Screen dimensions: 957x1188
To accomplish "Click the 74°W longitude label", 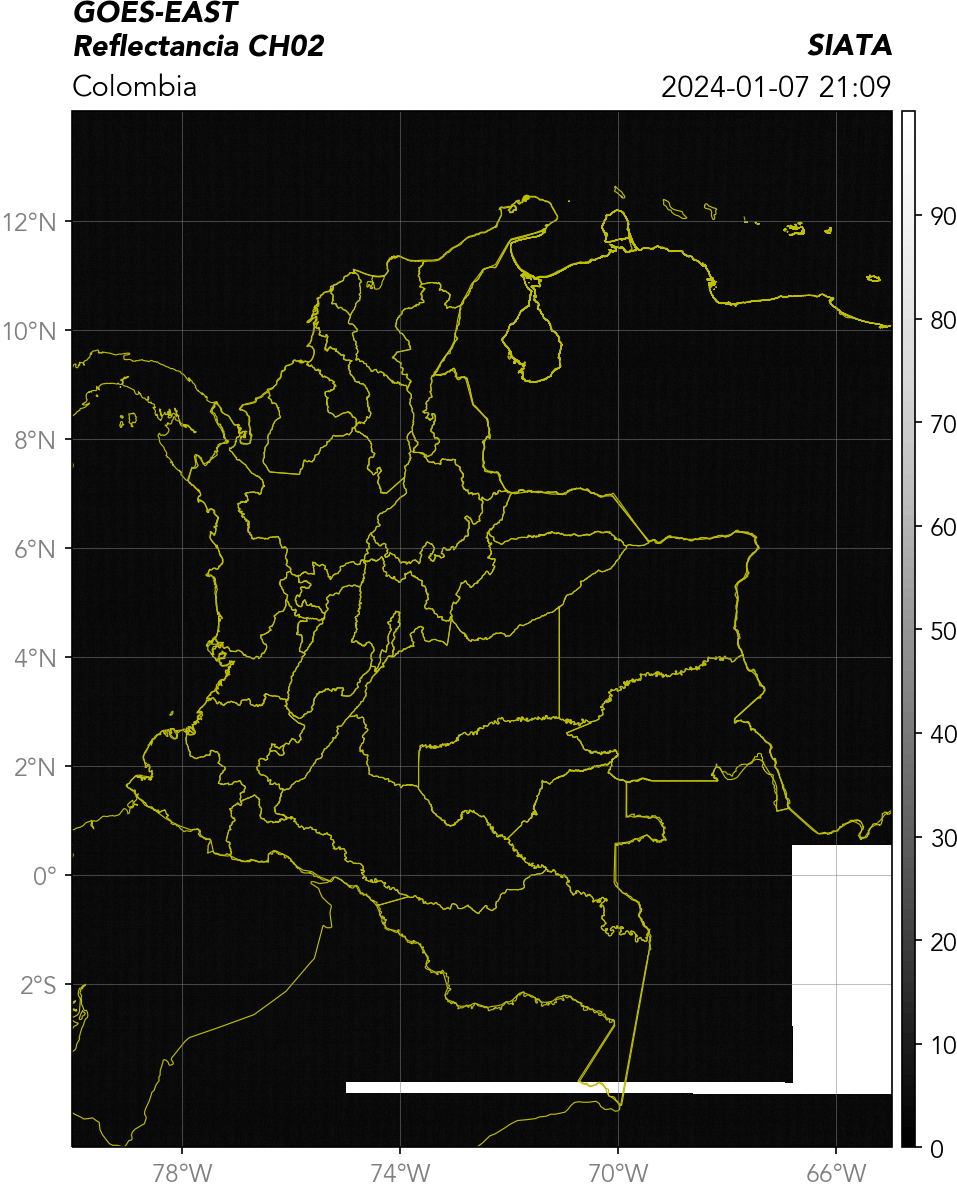I will [x=400, y=1173].
